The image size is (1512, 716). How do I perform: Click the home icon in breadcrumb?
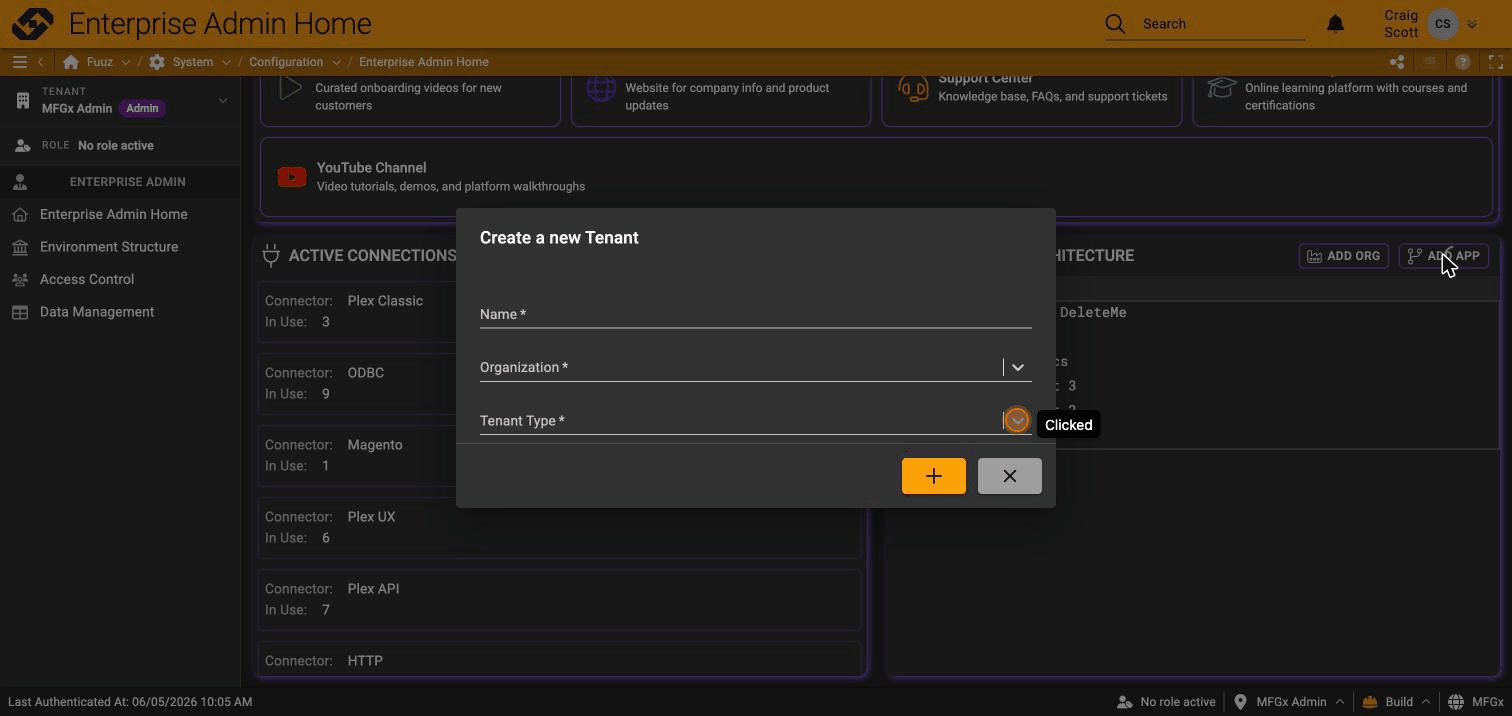pos(71,62)
